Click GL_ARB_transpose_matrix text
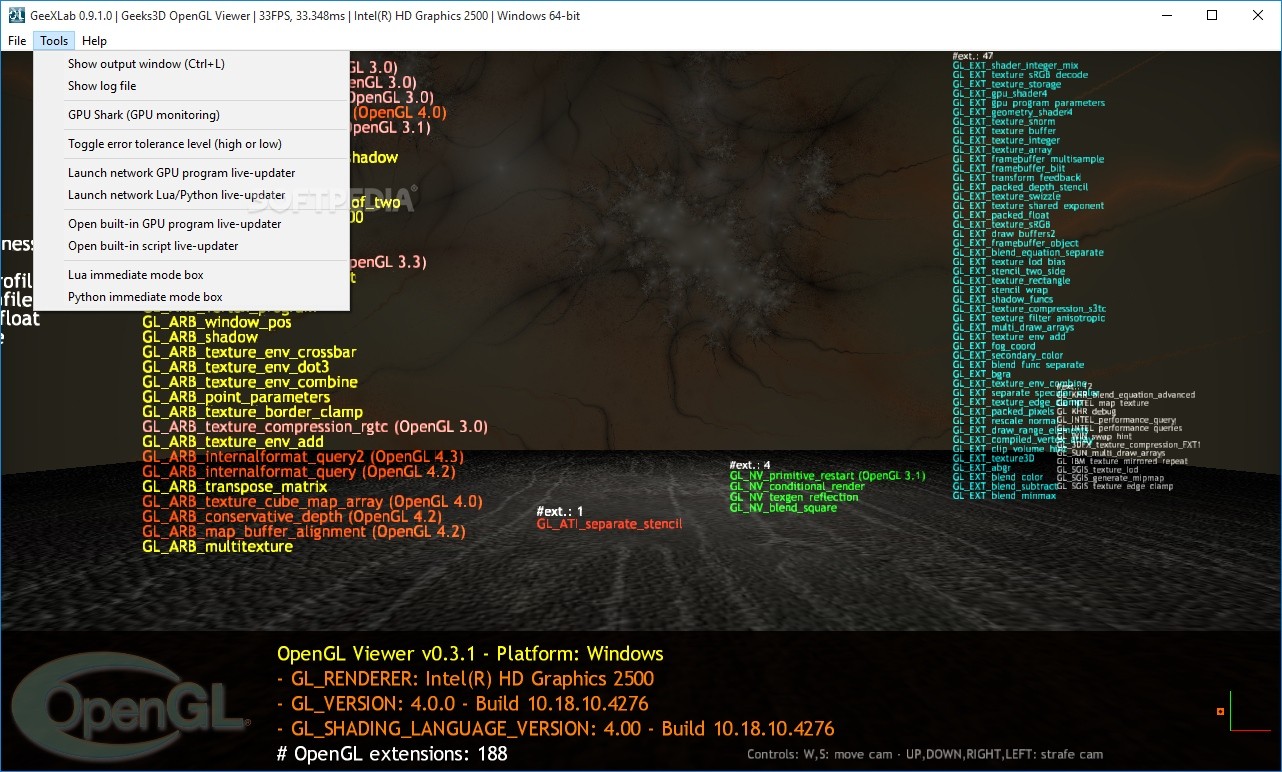Screen dimensions: 1282x772 234,487
